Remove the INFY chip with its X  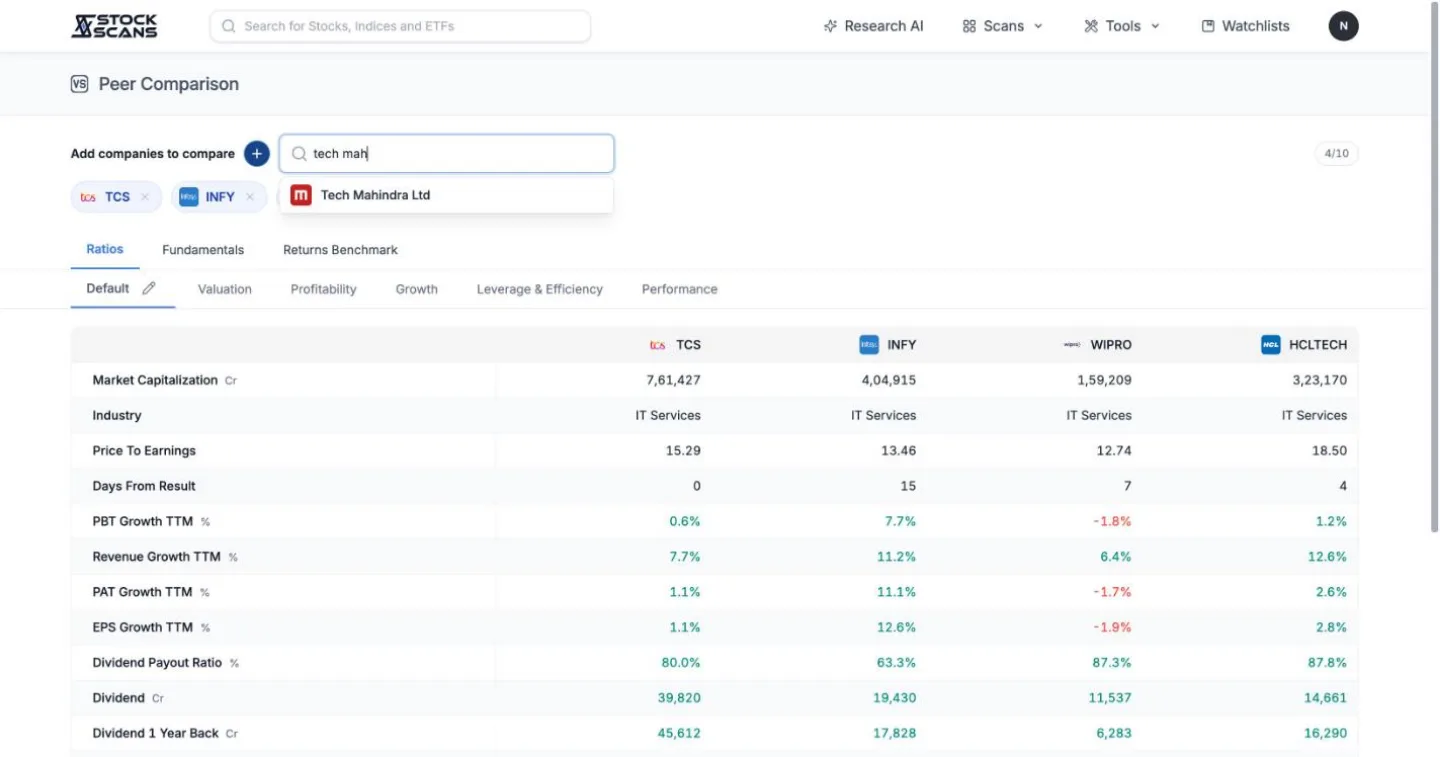(x=250, y=197)
